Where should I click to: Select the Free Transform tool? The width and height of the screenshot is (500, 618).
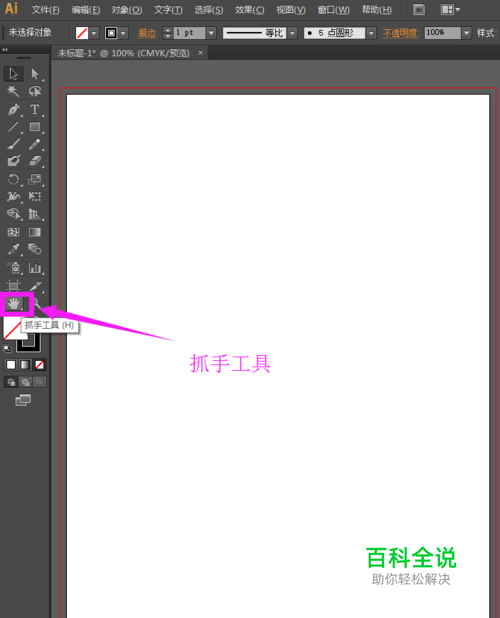click(x=35, y=196)
